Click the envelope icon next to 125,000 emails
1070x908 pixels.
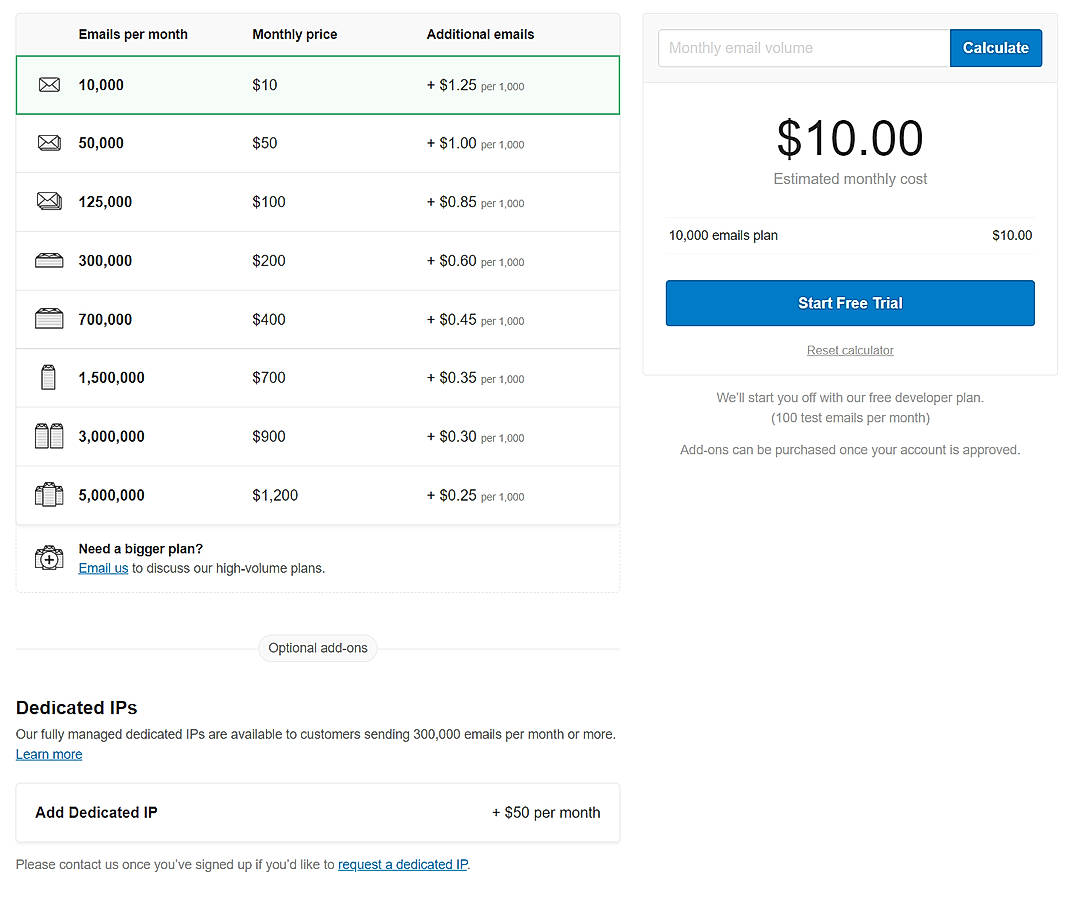pos(49,202)
